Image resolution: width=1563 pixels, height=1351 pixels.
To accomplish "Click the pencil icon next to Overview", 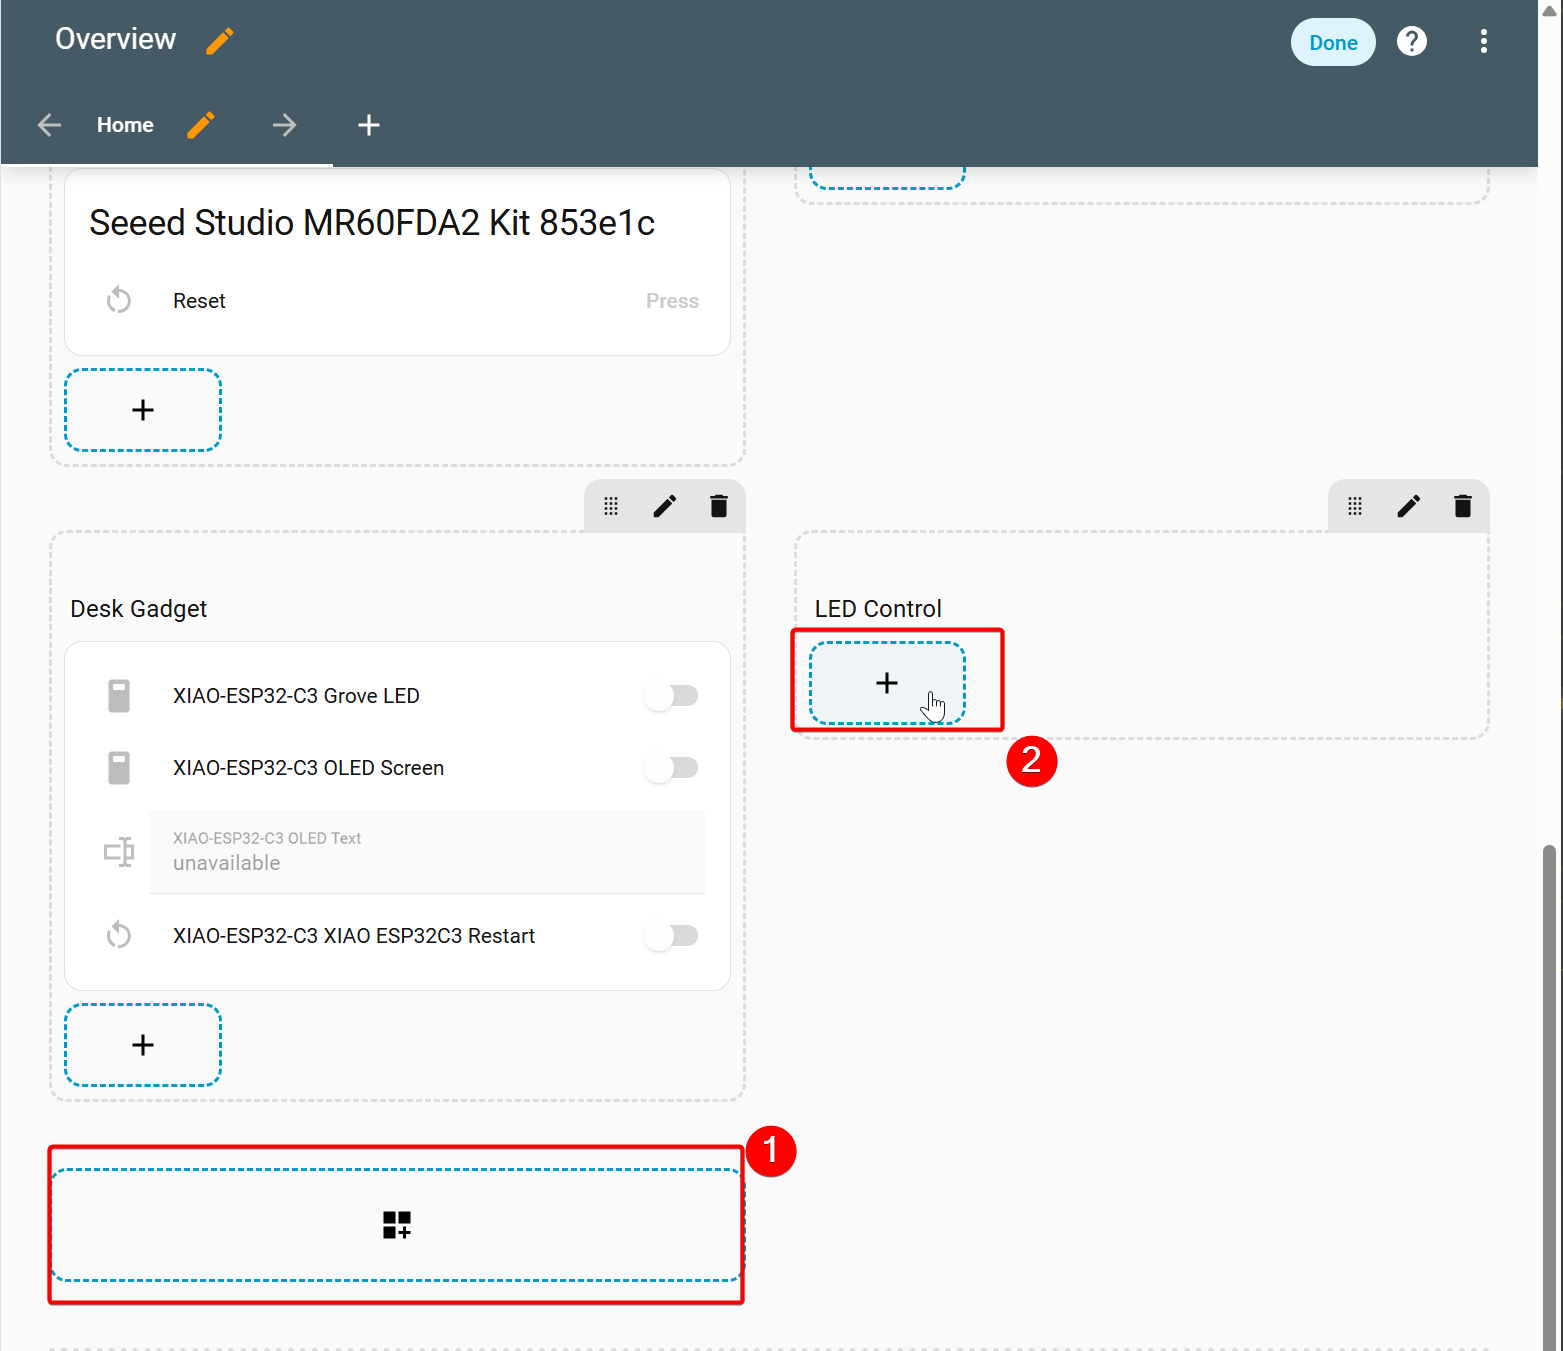I will point(219,41).
